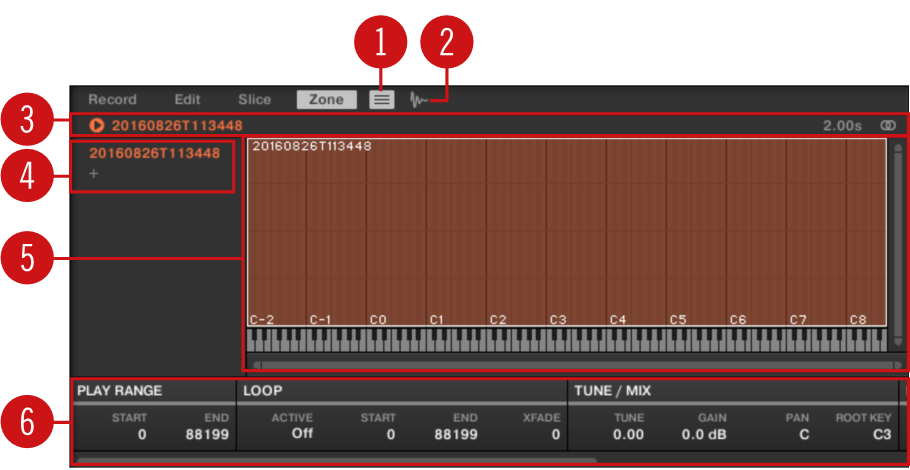Switch to the Record tab
This screenshot has width=910, height=470.
pyautogui.click(x=112, y=100)
